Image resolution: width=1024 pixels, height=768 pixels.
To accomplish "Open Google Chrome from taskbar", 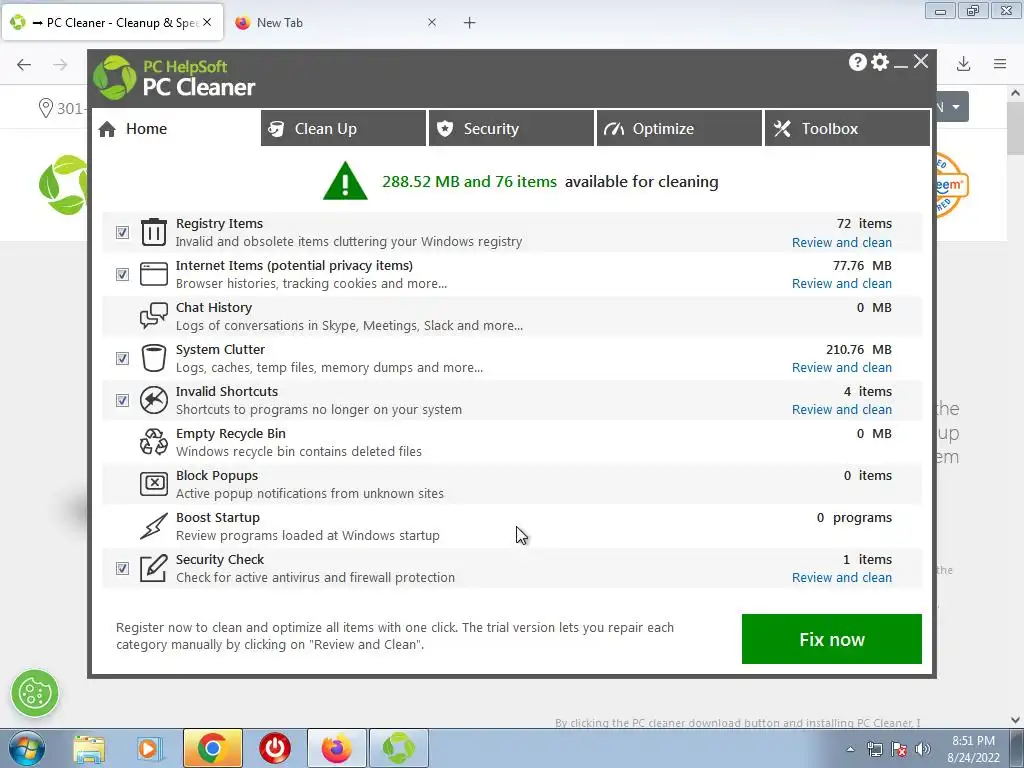I will coord(212,748).
